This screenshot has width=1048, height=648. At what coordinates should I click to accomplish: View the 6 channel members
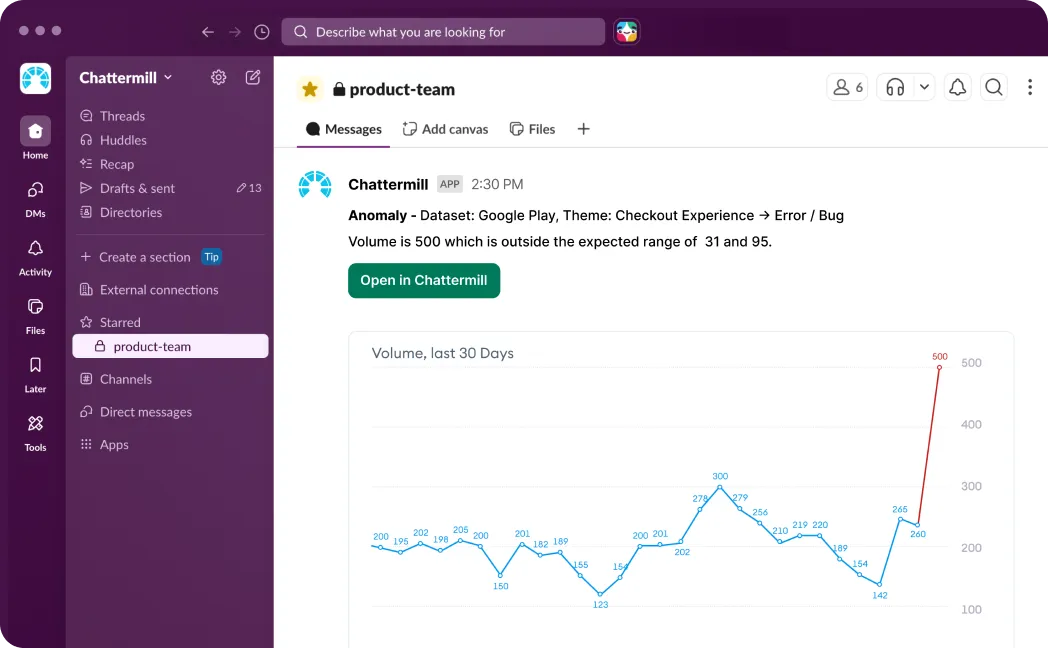(x=847, y=88)
